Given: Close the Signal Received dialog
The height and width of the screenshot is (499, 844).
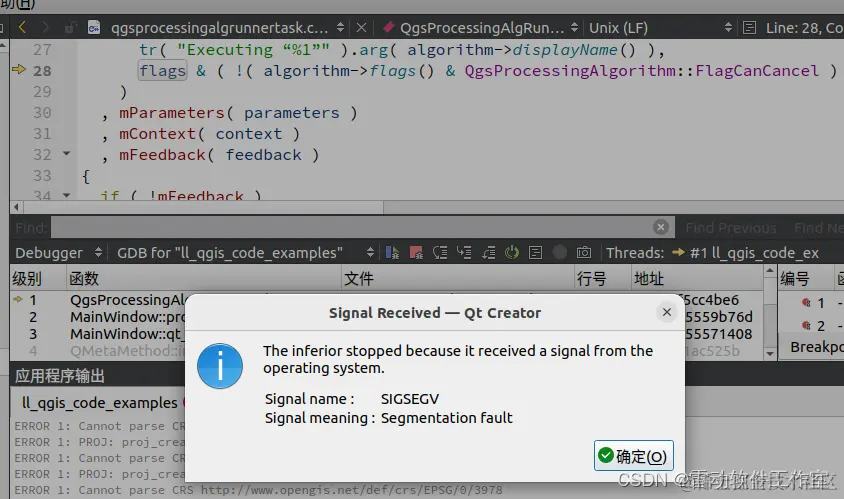Looking at the screenshot, I should tap(666, 312).
